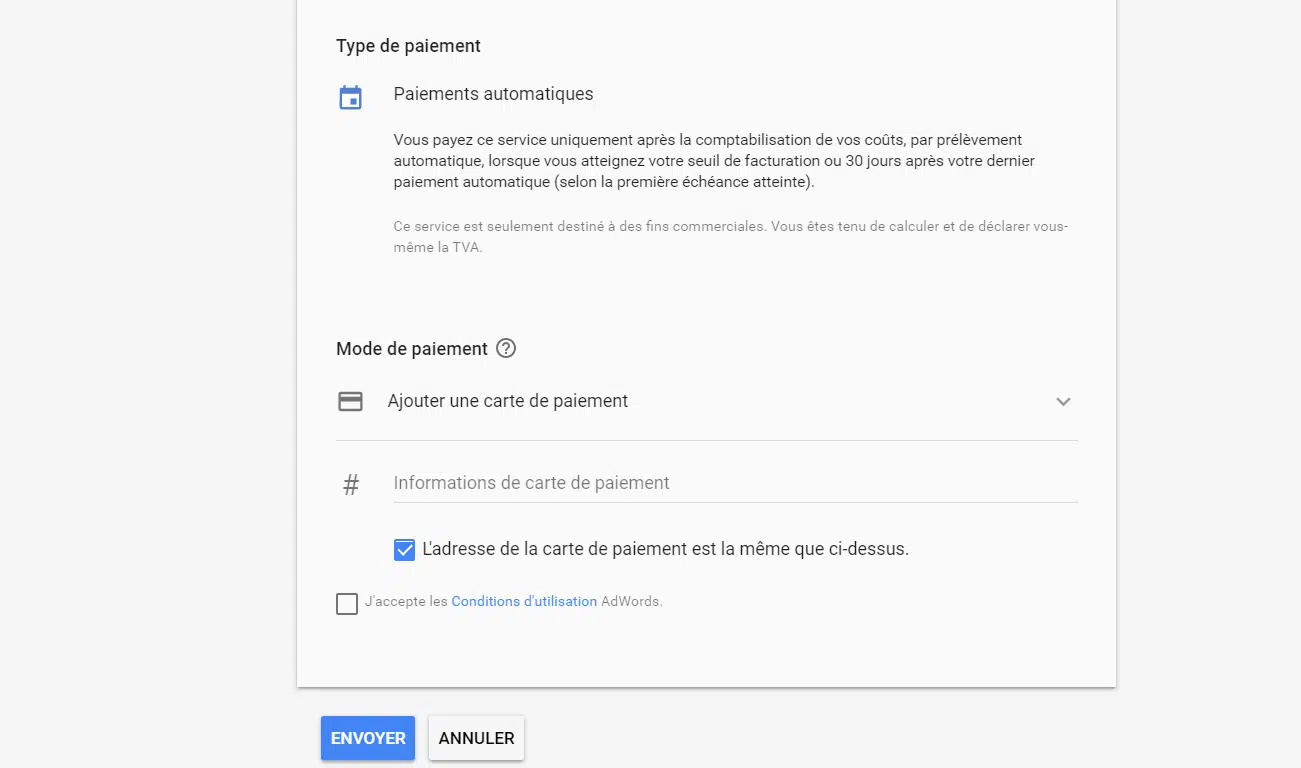This screenshot has width=1301, height=768.
Task: Expand the payment method chevron arrow
Action: coord(1063,401)
